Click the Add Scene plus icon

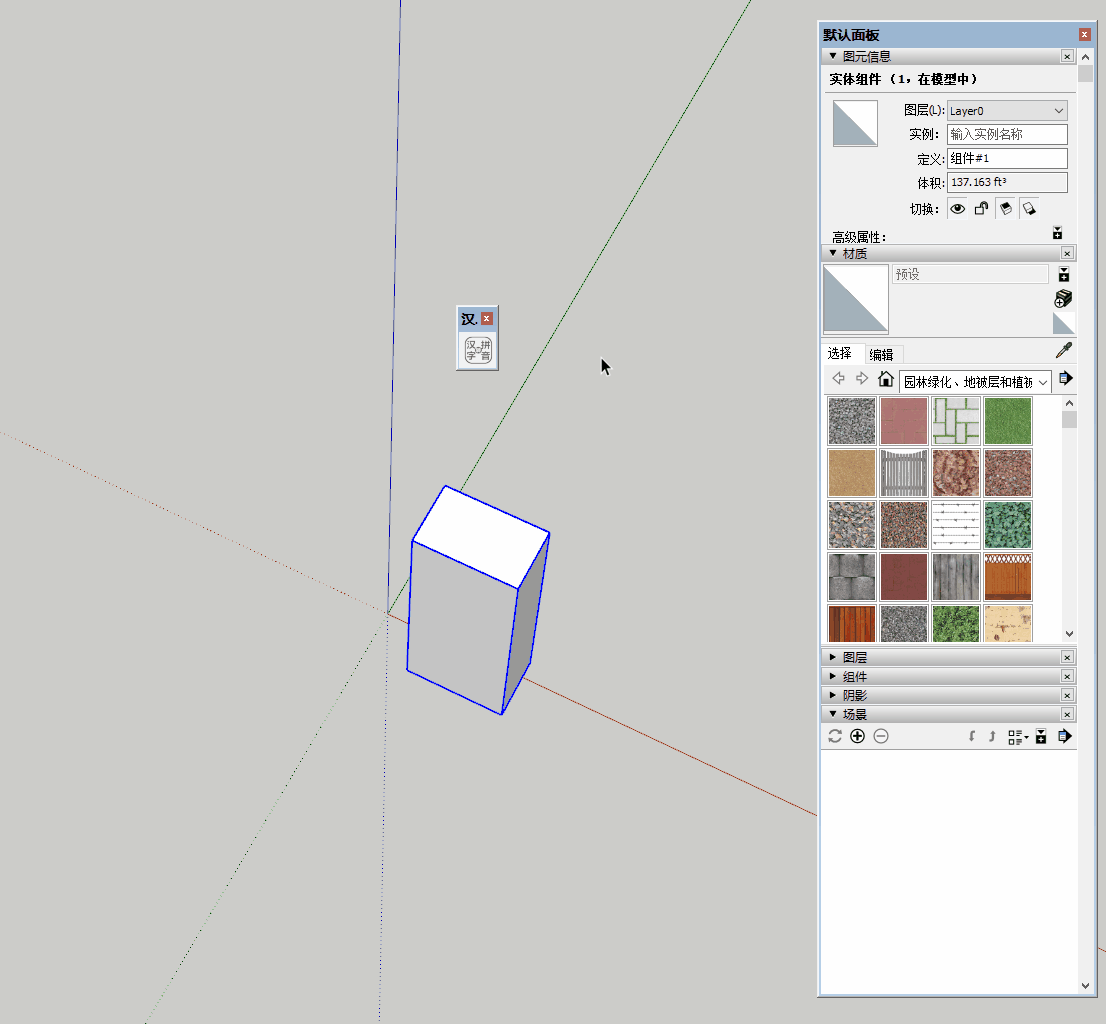(x=857, y=736)
